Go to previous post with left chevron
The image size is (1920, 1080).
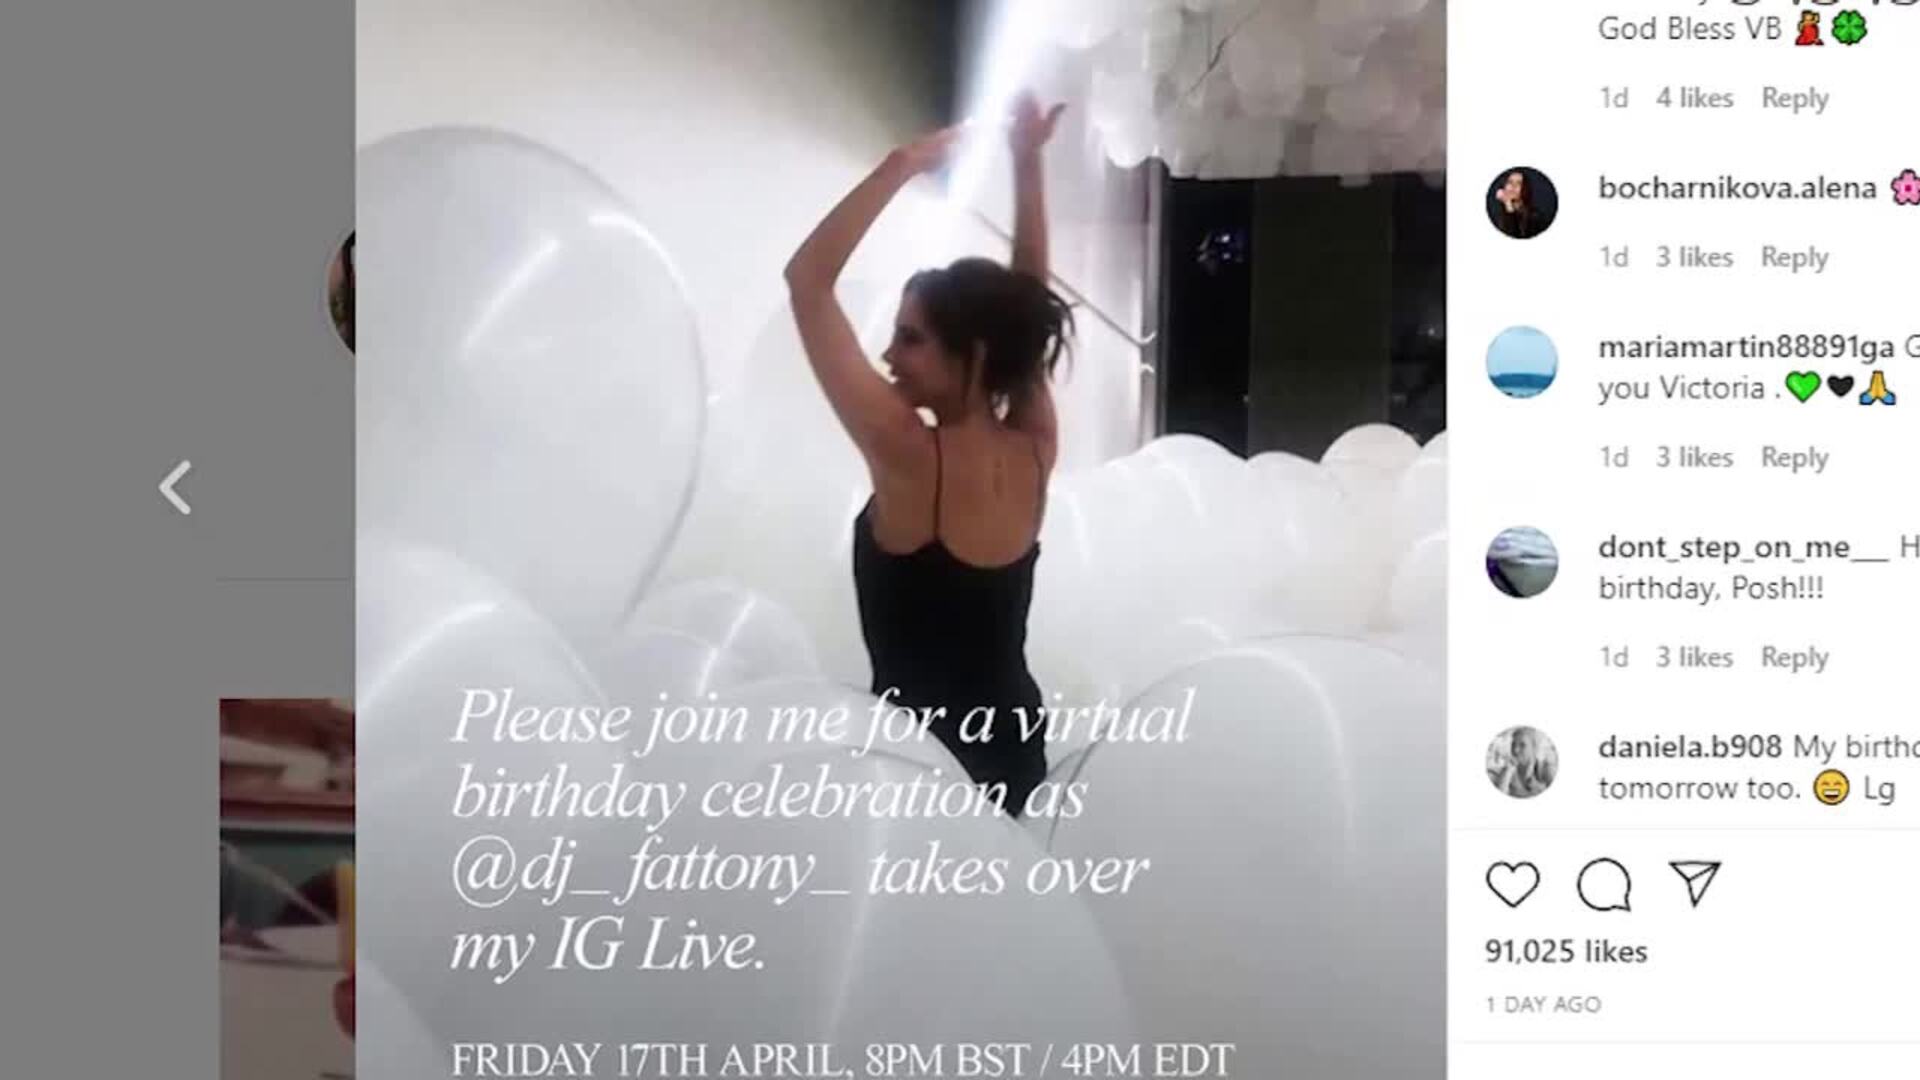tap(175, 488)
